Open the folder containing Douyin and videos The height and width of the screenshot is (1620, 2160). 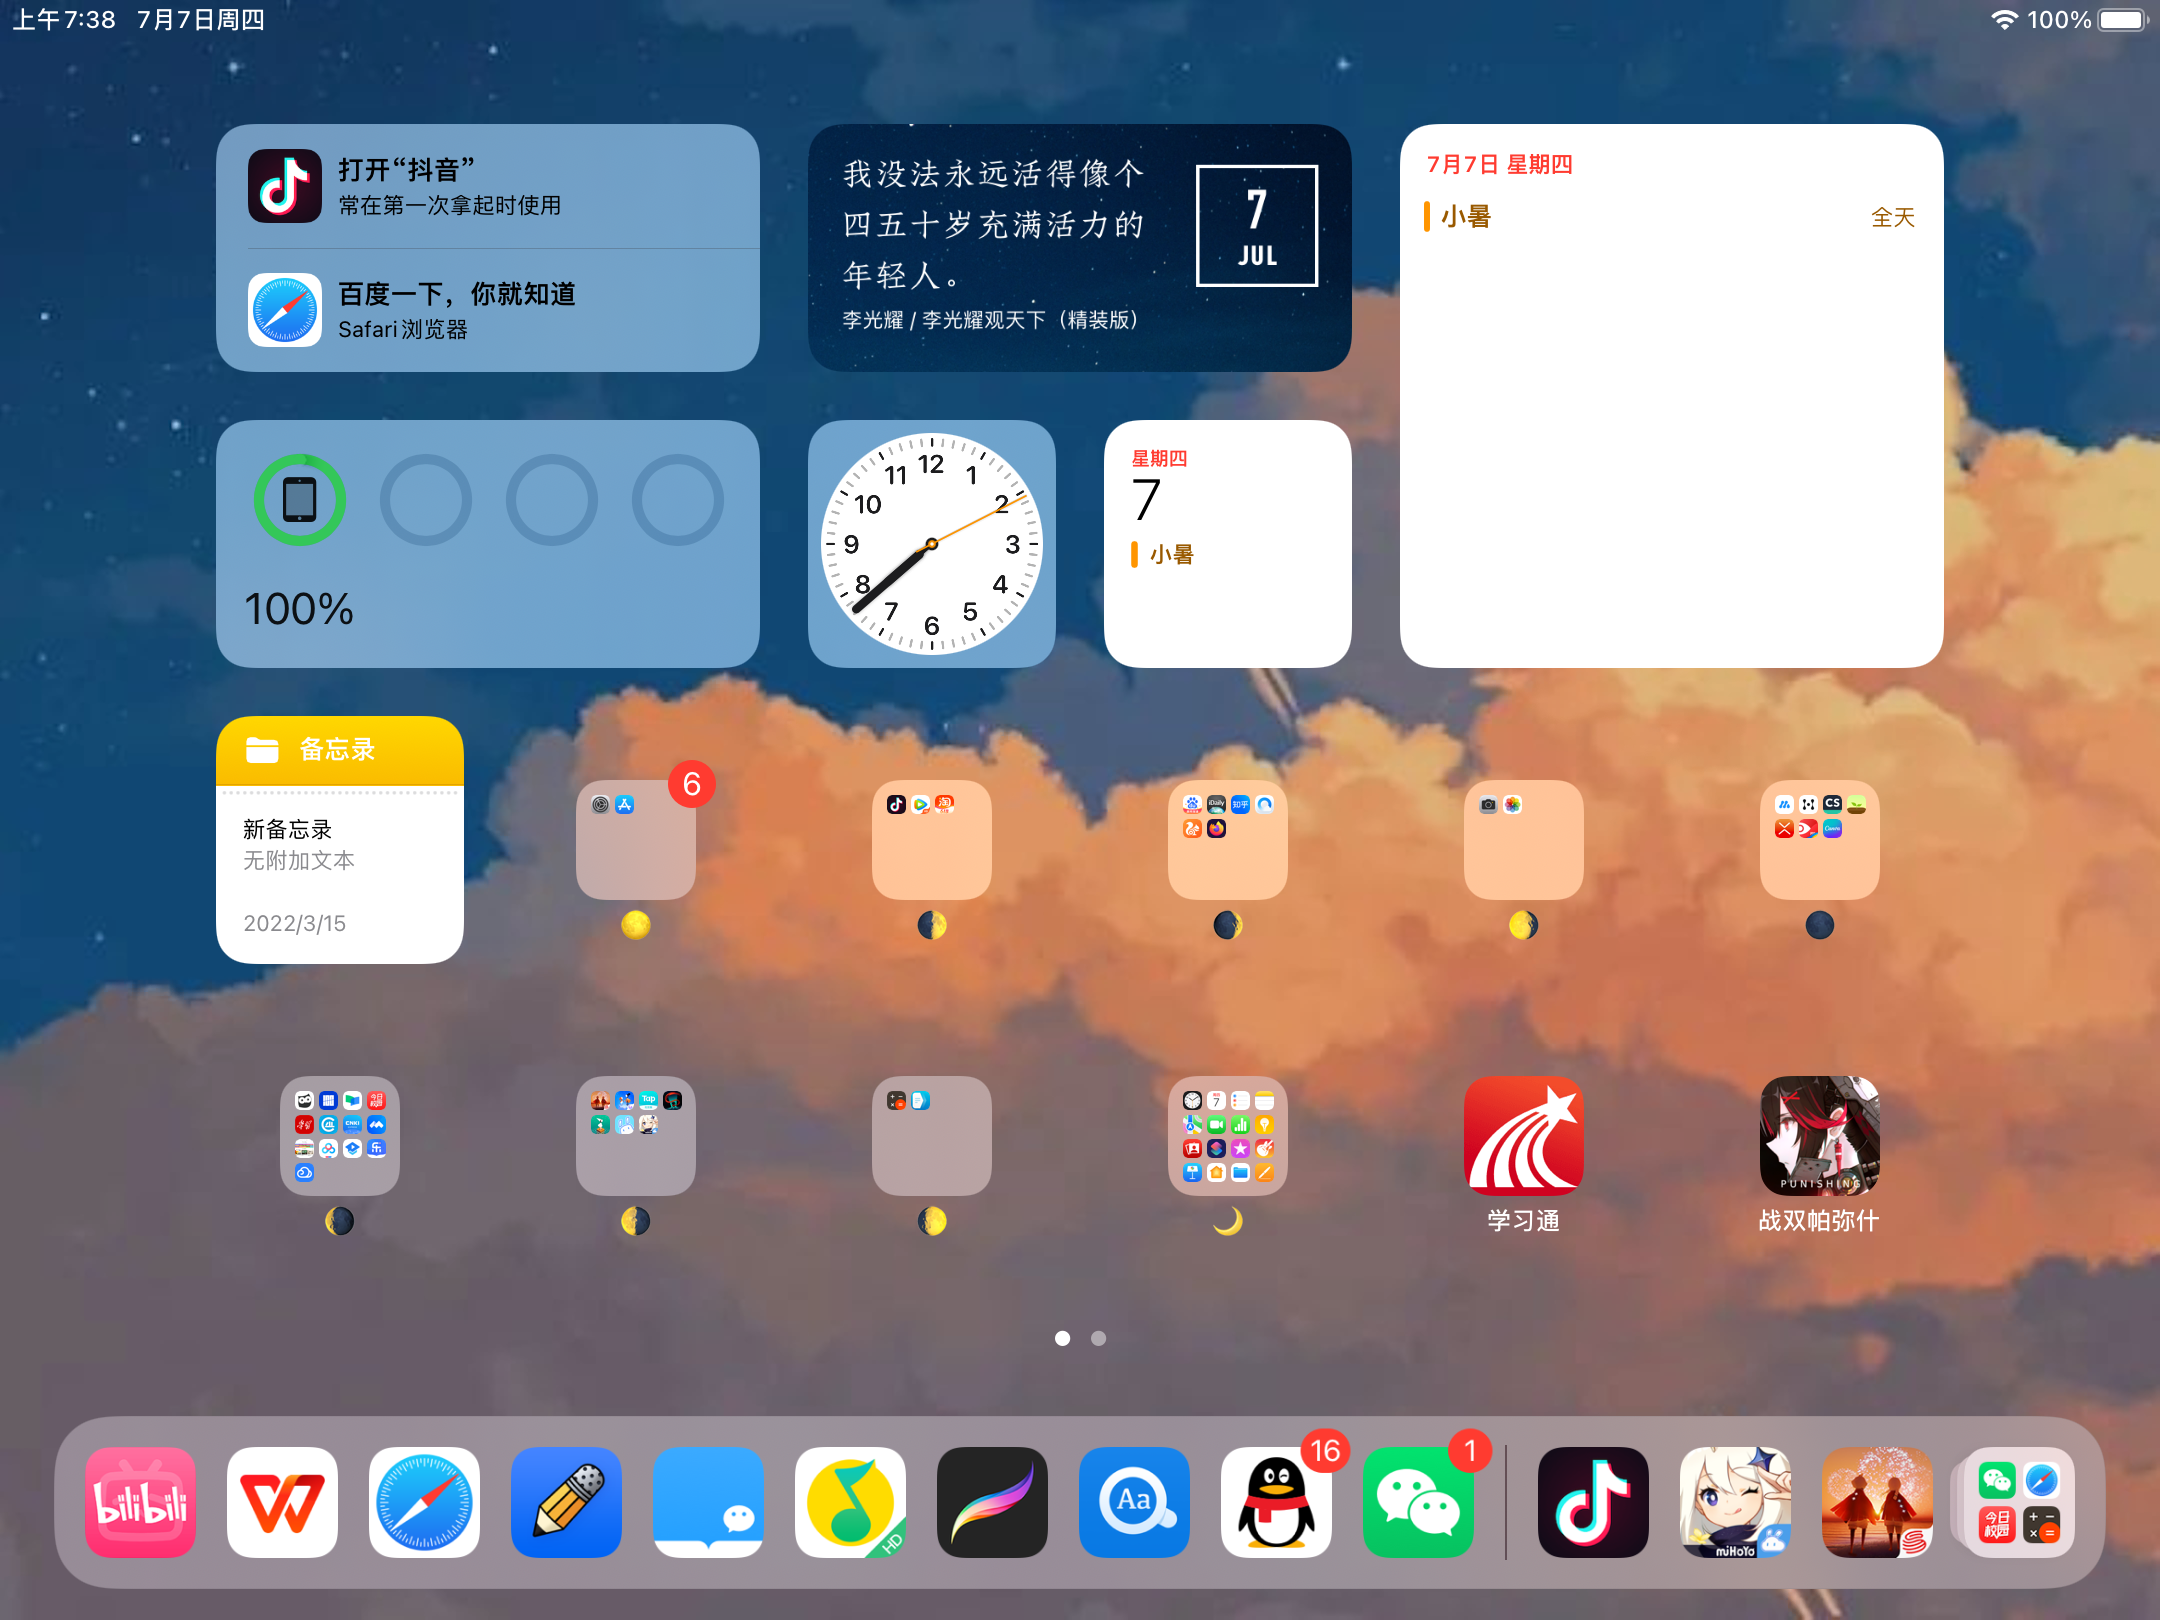(x=932, y=840)
